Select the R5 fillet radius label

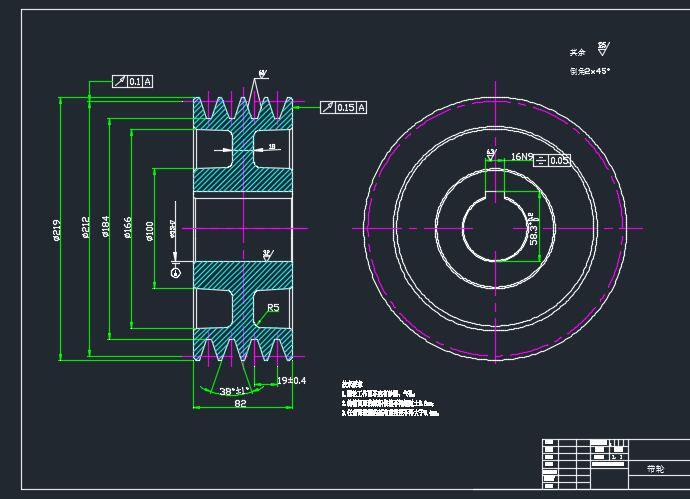coord(273,308)
